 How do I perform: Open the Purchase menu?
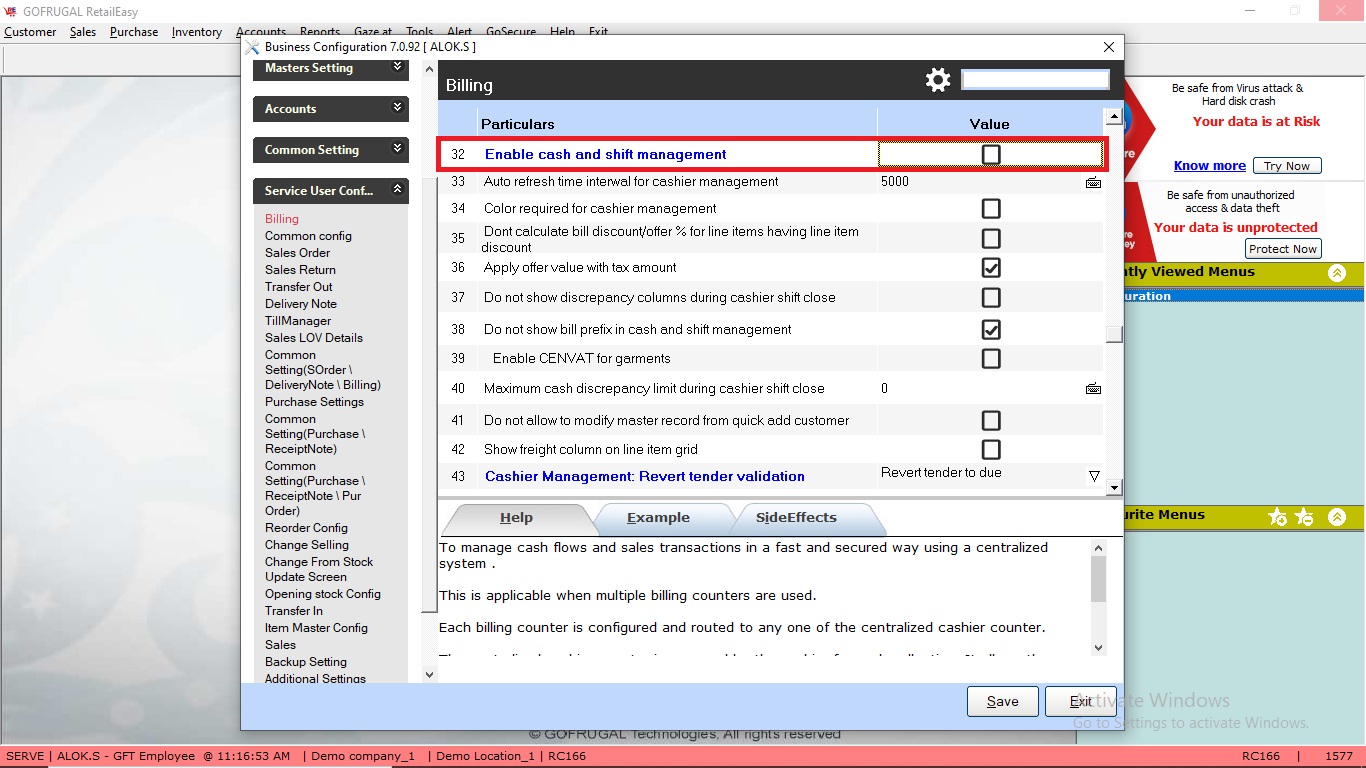click(134, 32)
